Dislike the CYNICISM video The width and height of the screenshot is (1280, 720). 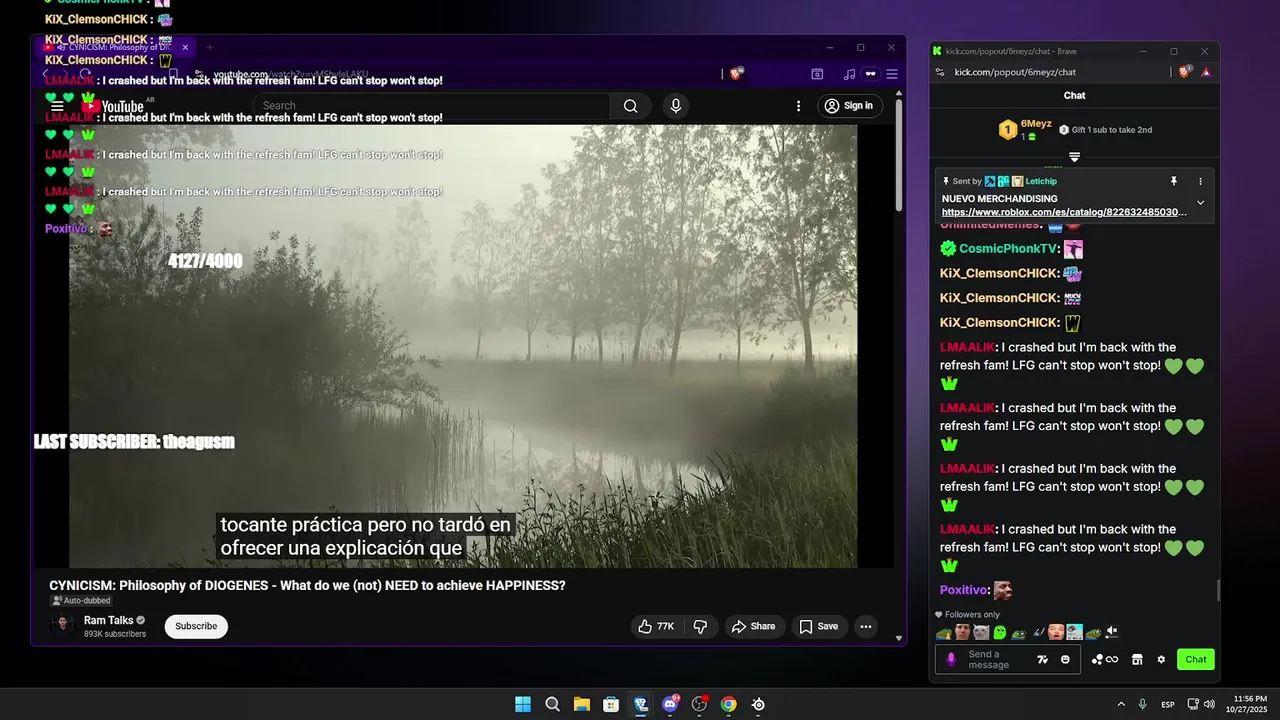point(700,626)
